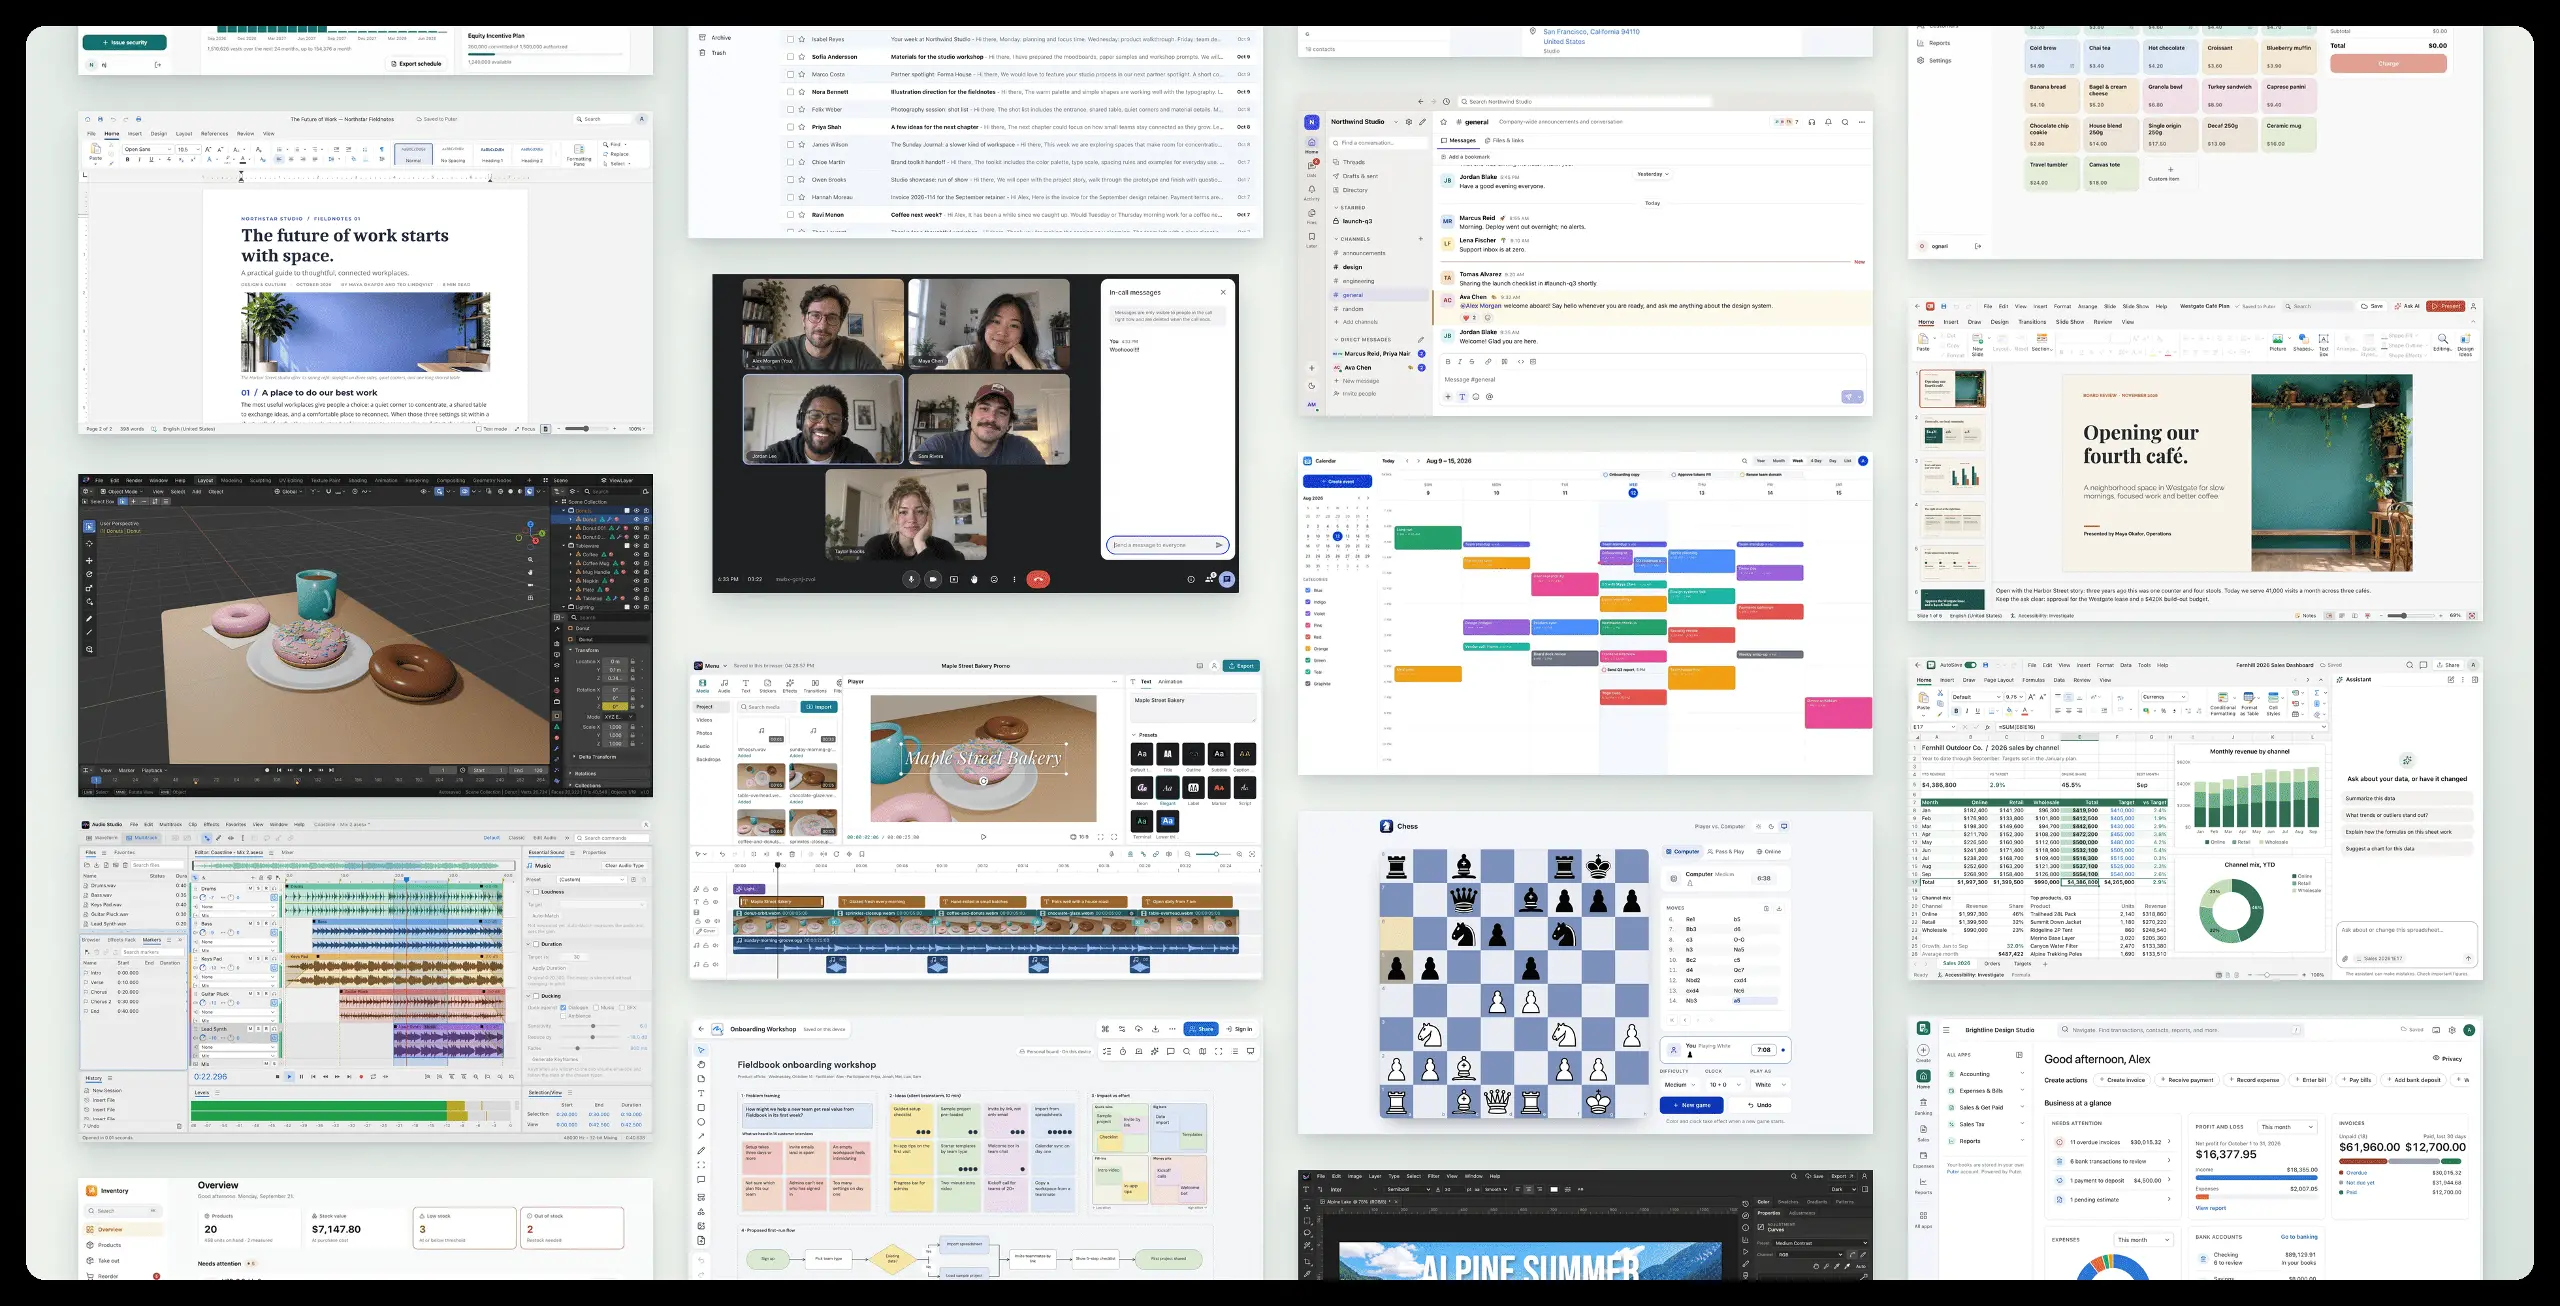This screenshot has width=2560, height=1306.
Task: Select the Pass & Play mode tab
Action: point(1726,852)
